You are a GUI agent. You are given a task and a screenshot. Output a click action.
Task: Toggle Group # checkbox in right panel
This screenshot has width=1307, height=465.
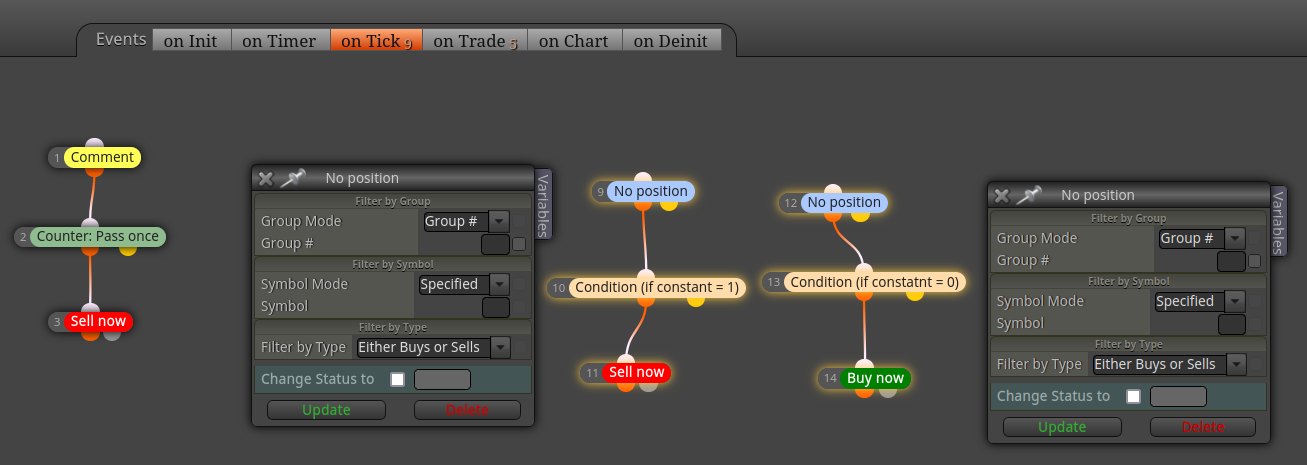[1255, 260]
